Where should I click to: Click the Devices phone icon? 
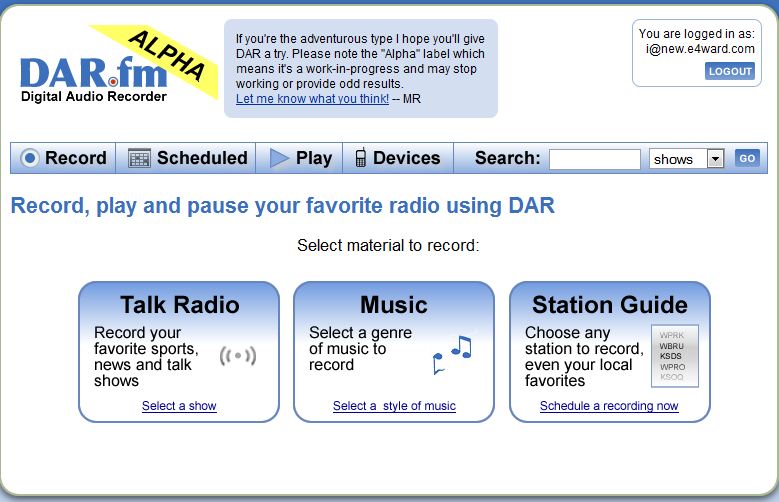pos(361,158)
